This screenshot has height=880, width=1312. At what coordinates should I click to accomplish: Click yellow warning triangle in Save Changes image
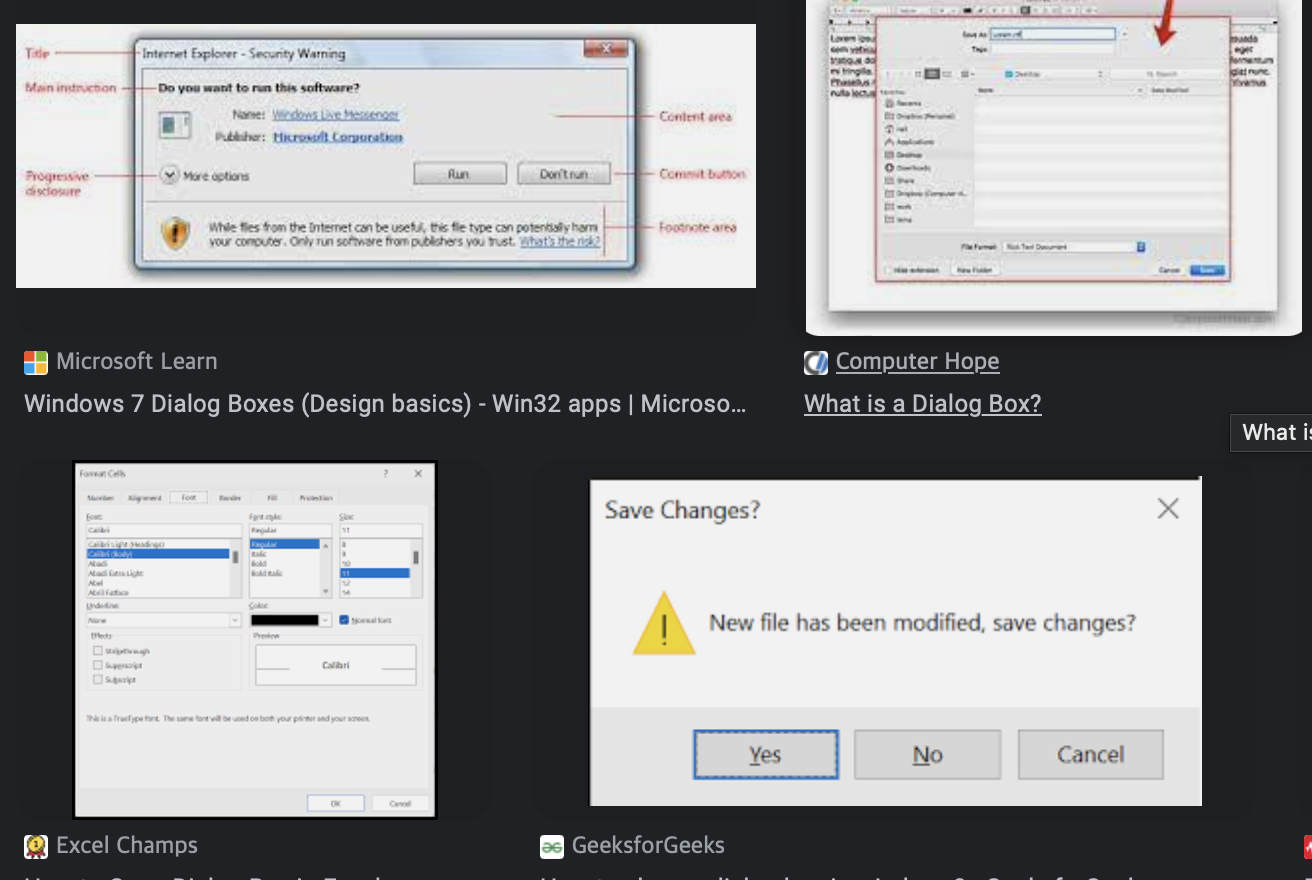tap(664, 624)
